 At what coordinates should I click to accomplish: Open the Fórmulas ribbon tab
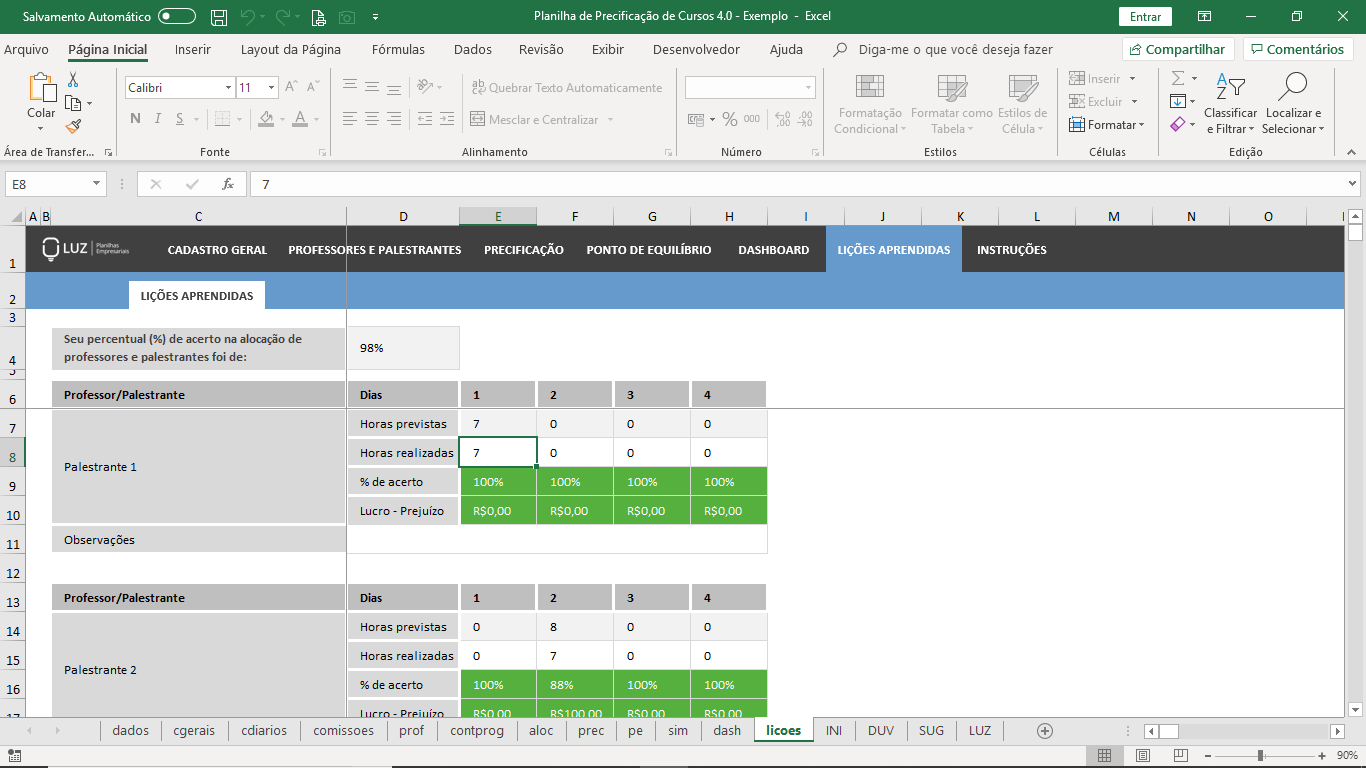click(398, 49)
